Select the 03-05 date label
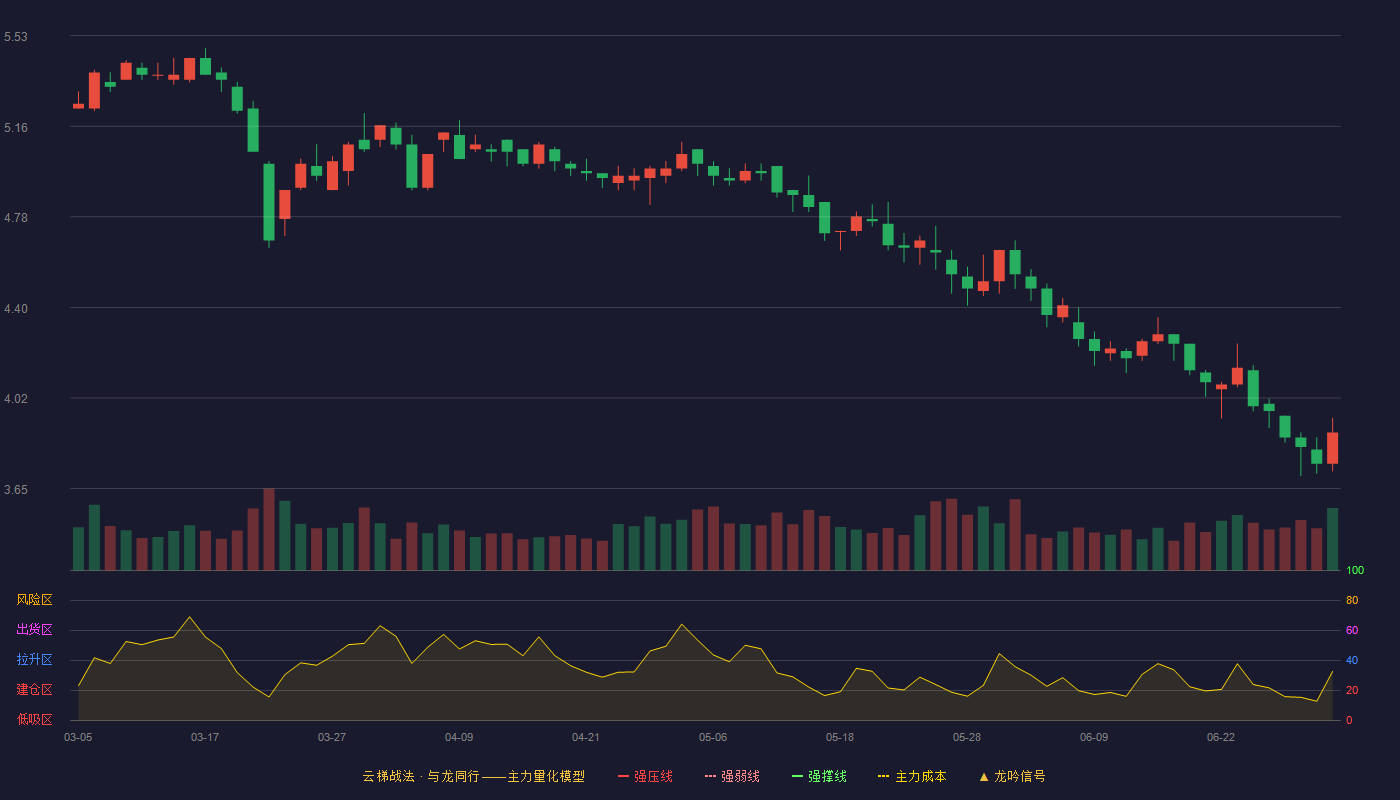Image resolution: width=1400 pixels, height=800 pixels. pos(78,737)
